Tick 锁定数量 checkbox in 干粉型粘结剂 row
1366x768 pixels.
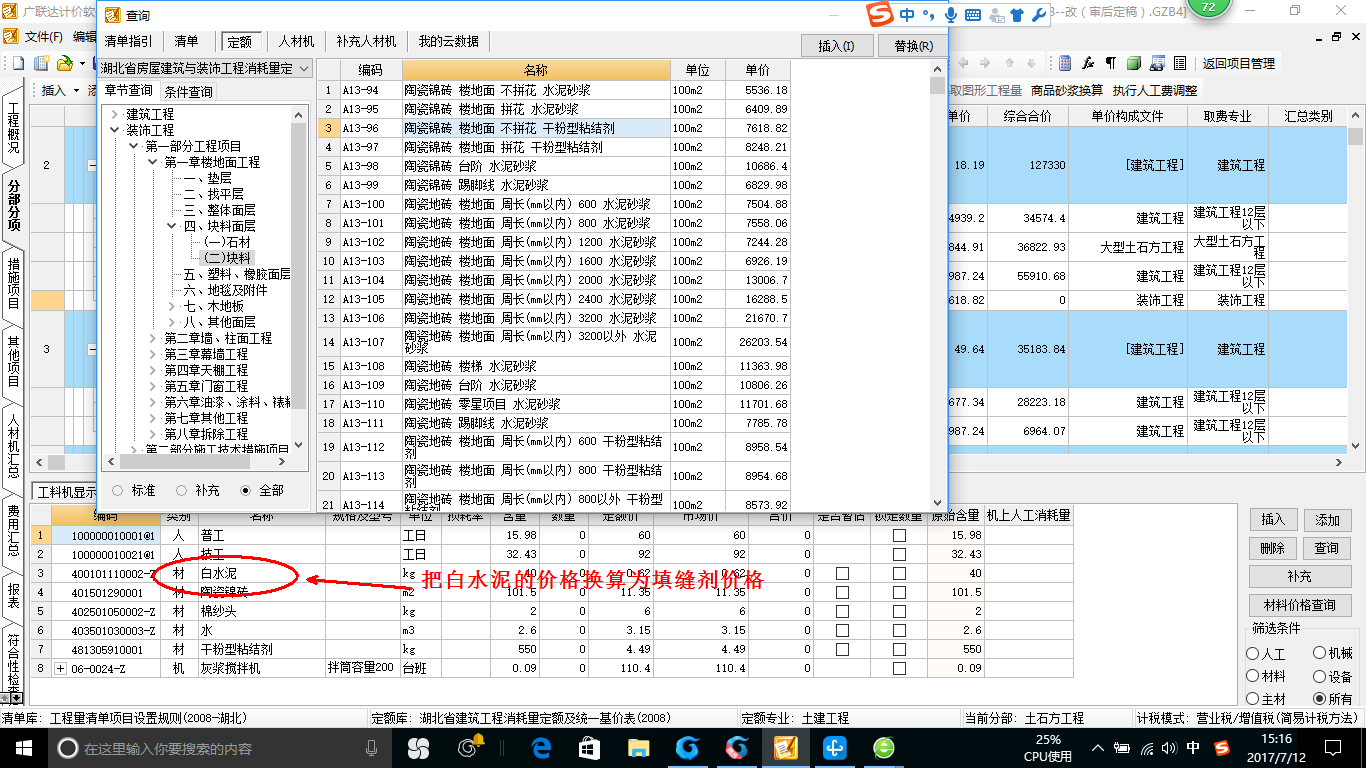tap(899, 649)
